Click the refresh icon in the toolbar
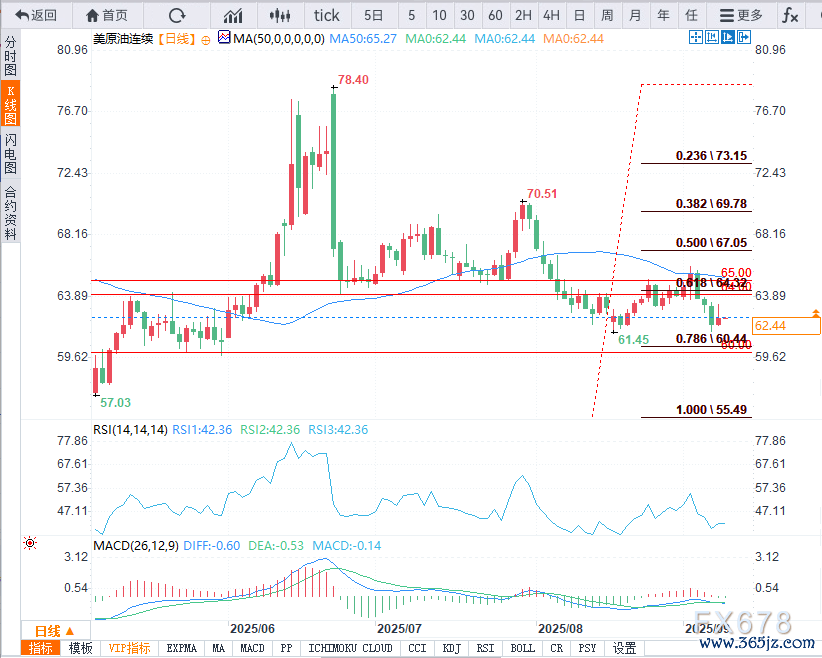The image size is (822, 658). point(177,15)
